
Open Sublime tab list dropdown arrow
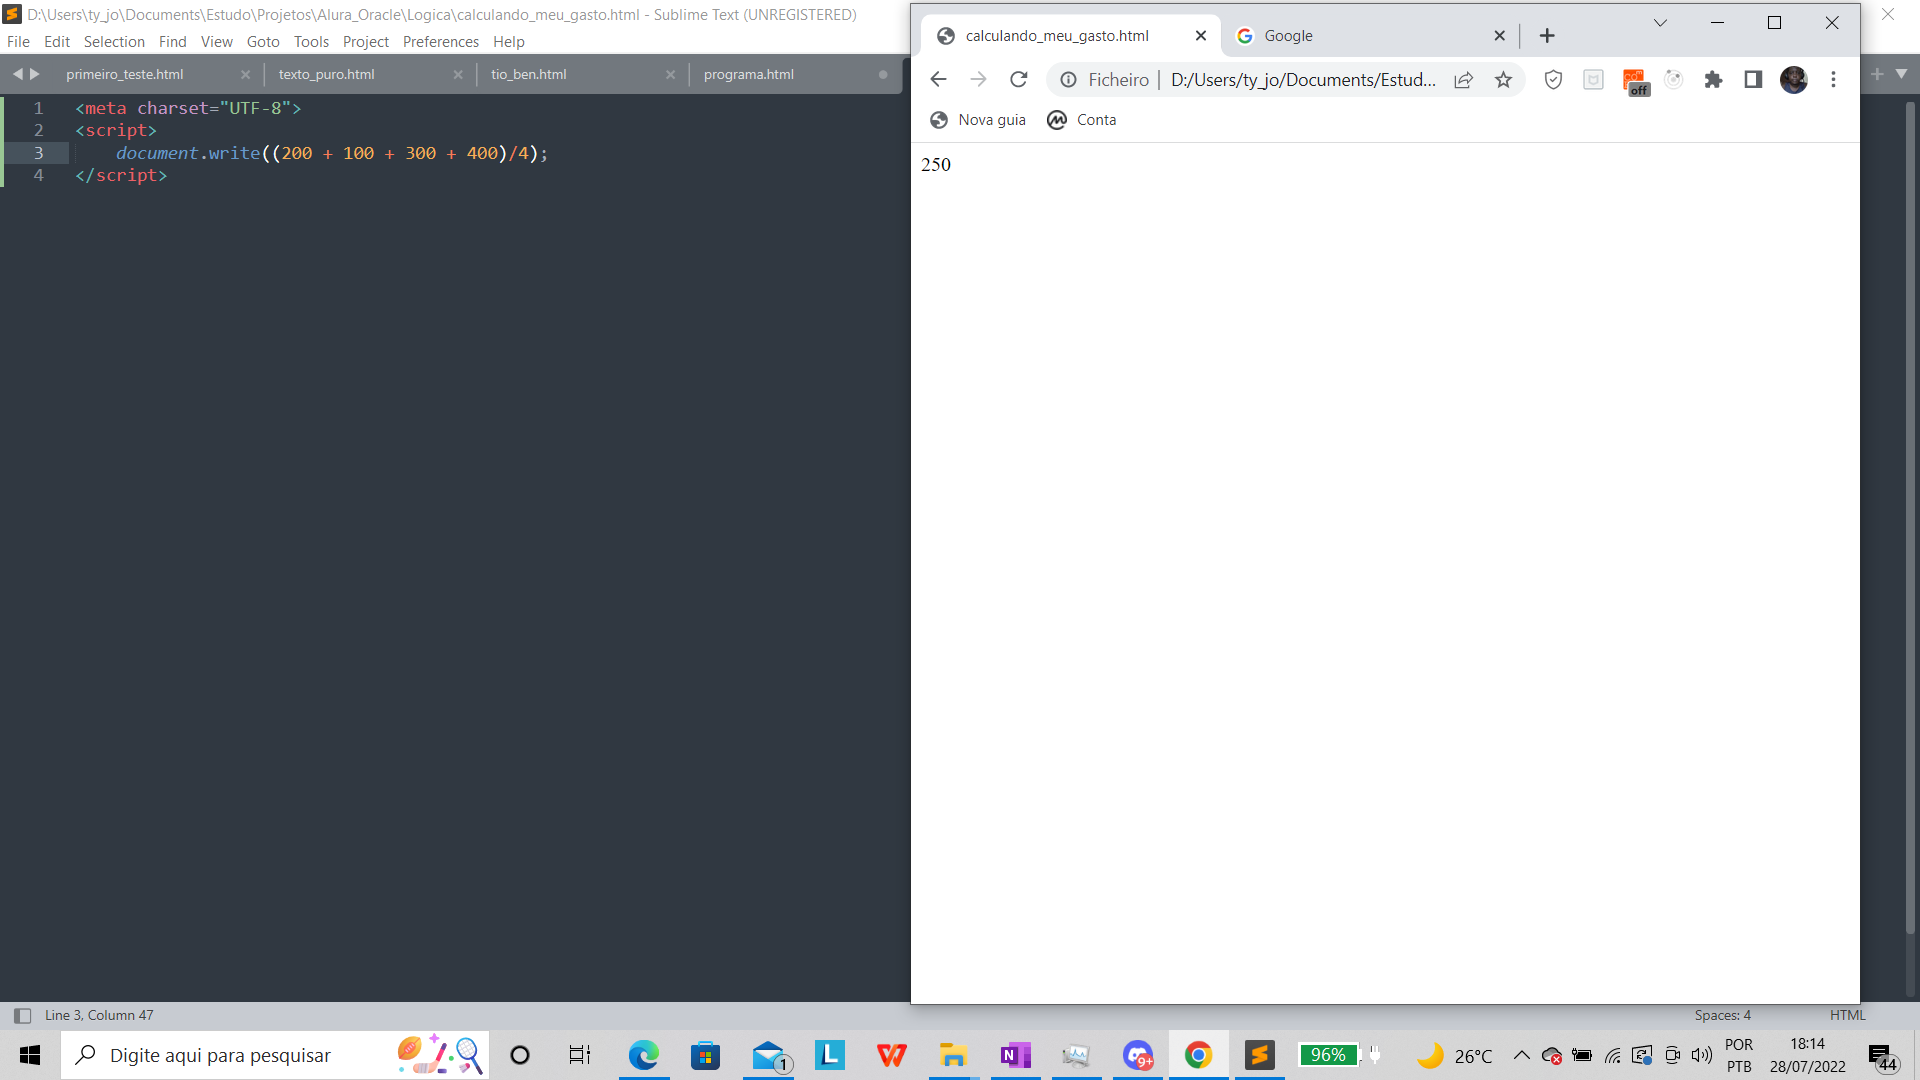click(1901, 74)
